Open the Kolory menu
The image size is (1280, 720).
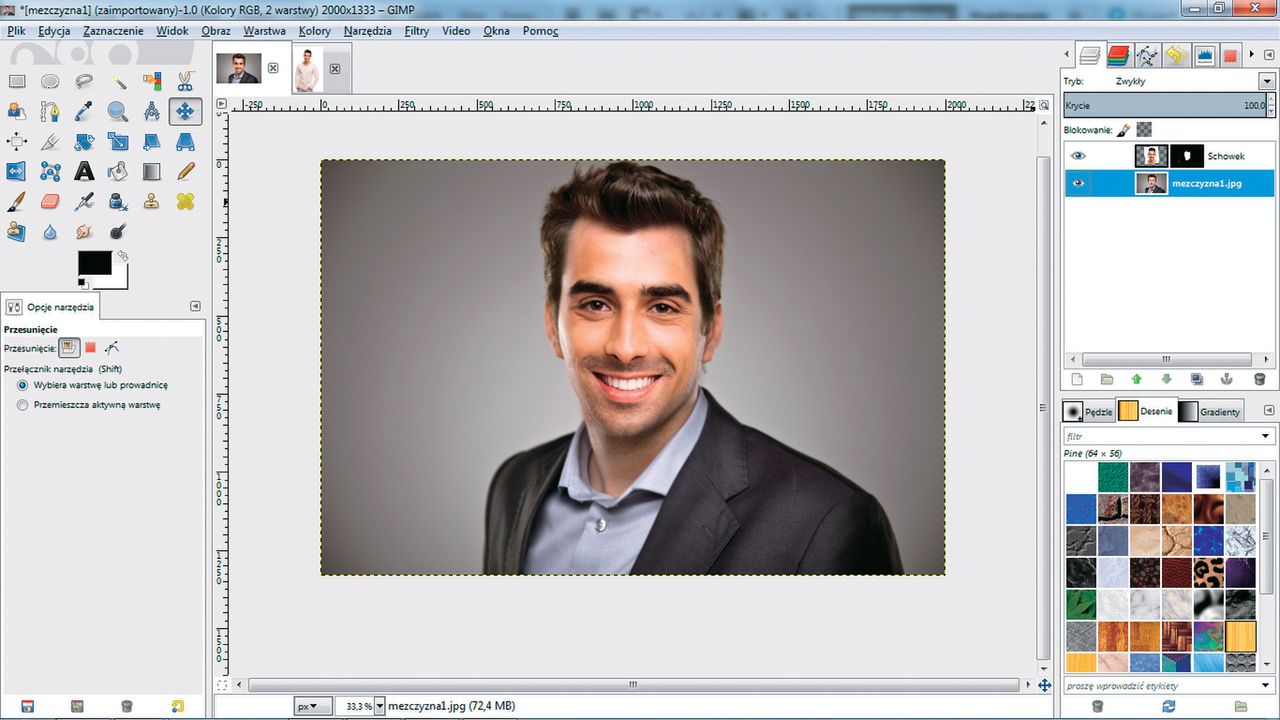tap(314, 31)
